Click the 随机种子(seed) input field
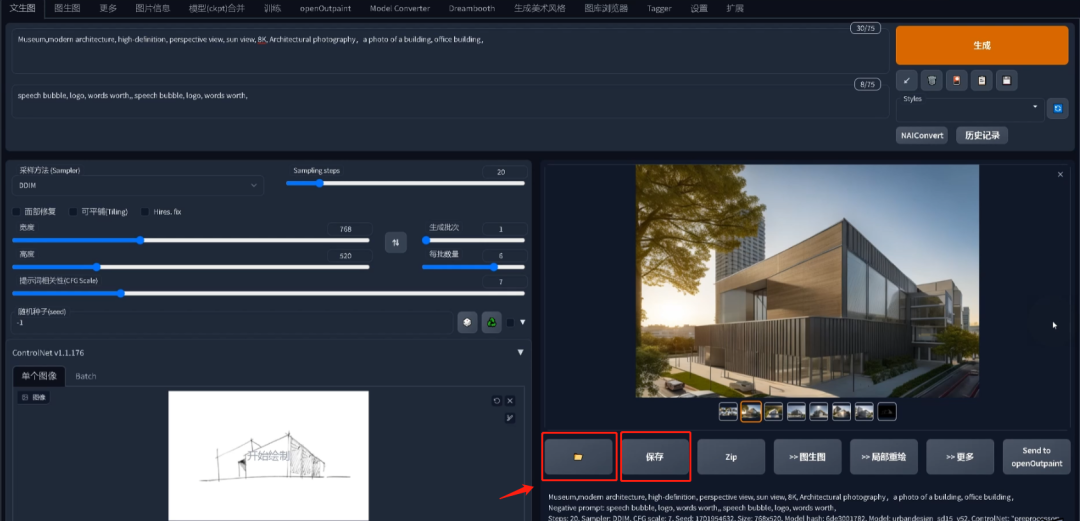 point(232,322)
